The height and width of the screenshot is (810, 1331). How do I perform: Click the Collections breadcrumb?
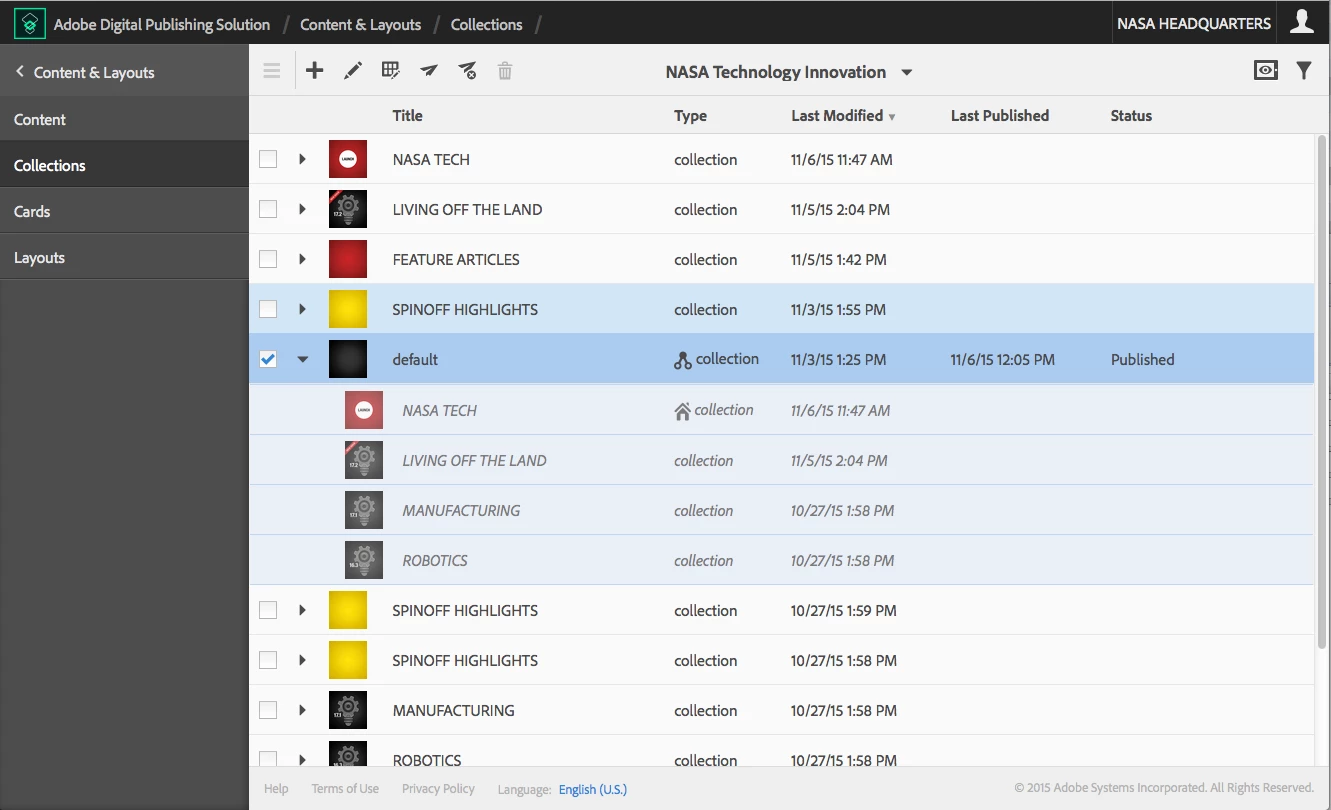click(487, 24)
